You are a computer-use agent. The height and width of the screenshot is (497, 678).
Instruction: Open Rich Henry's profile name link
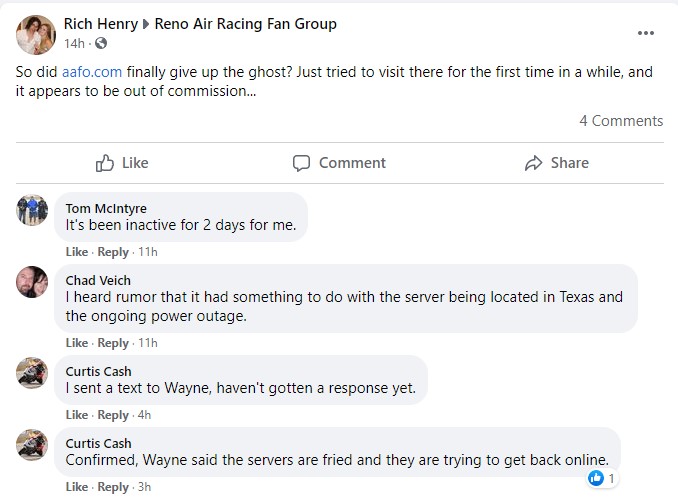[x=100, y=24]
